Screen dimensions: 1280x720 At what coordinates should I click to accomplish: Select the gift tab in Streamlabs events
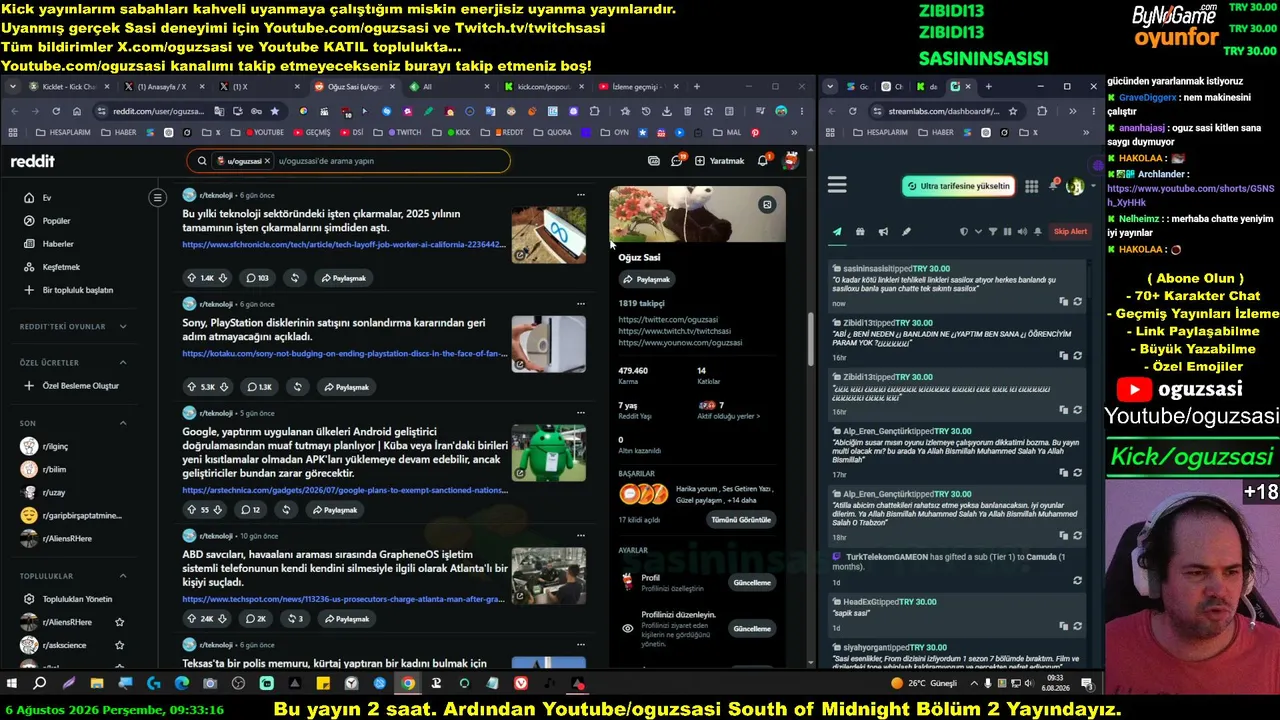pos(860,232)
